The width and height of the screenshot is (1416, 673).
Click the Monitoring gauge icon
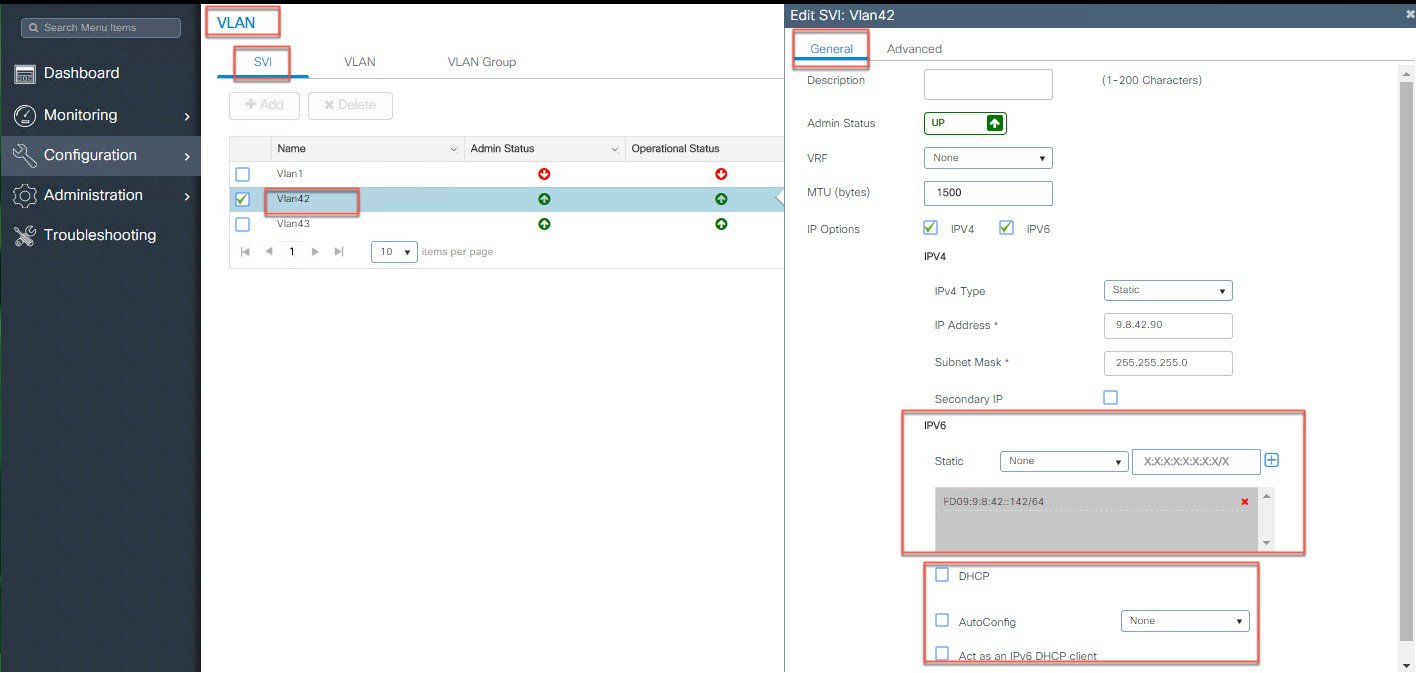point(25,116)
